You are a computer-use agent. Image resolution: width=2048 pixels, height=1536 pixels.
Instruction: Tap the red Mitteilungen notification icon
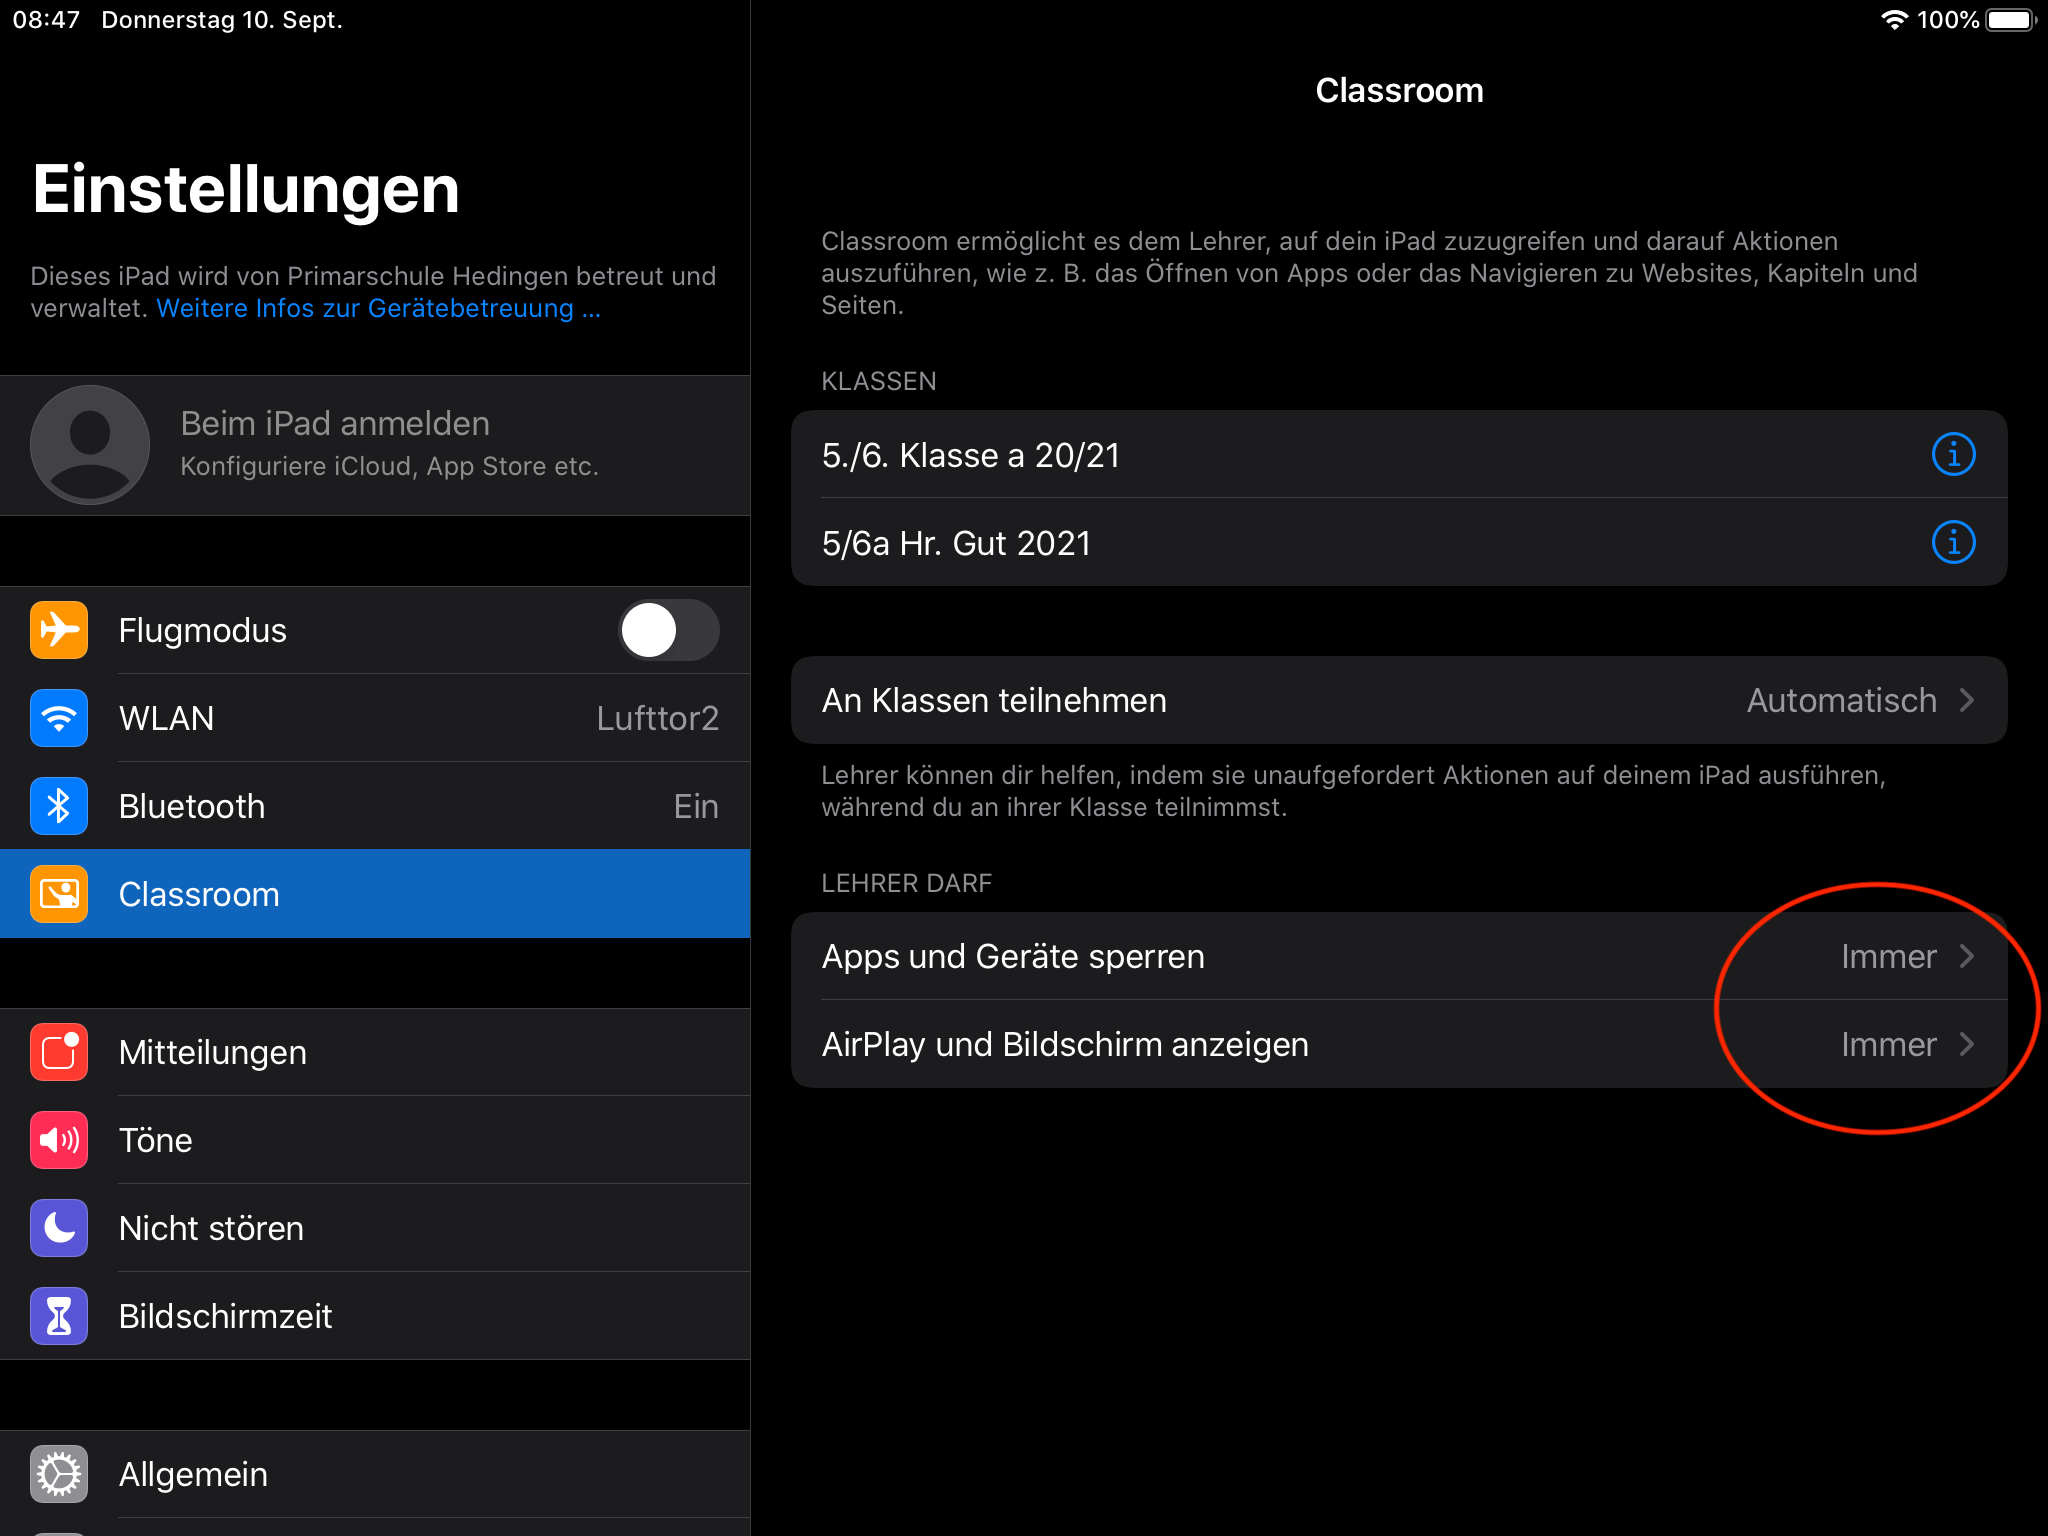pos(59,1052)
